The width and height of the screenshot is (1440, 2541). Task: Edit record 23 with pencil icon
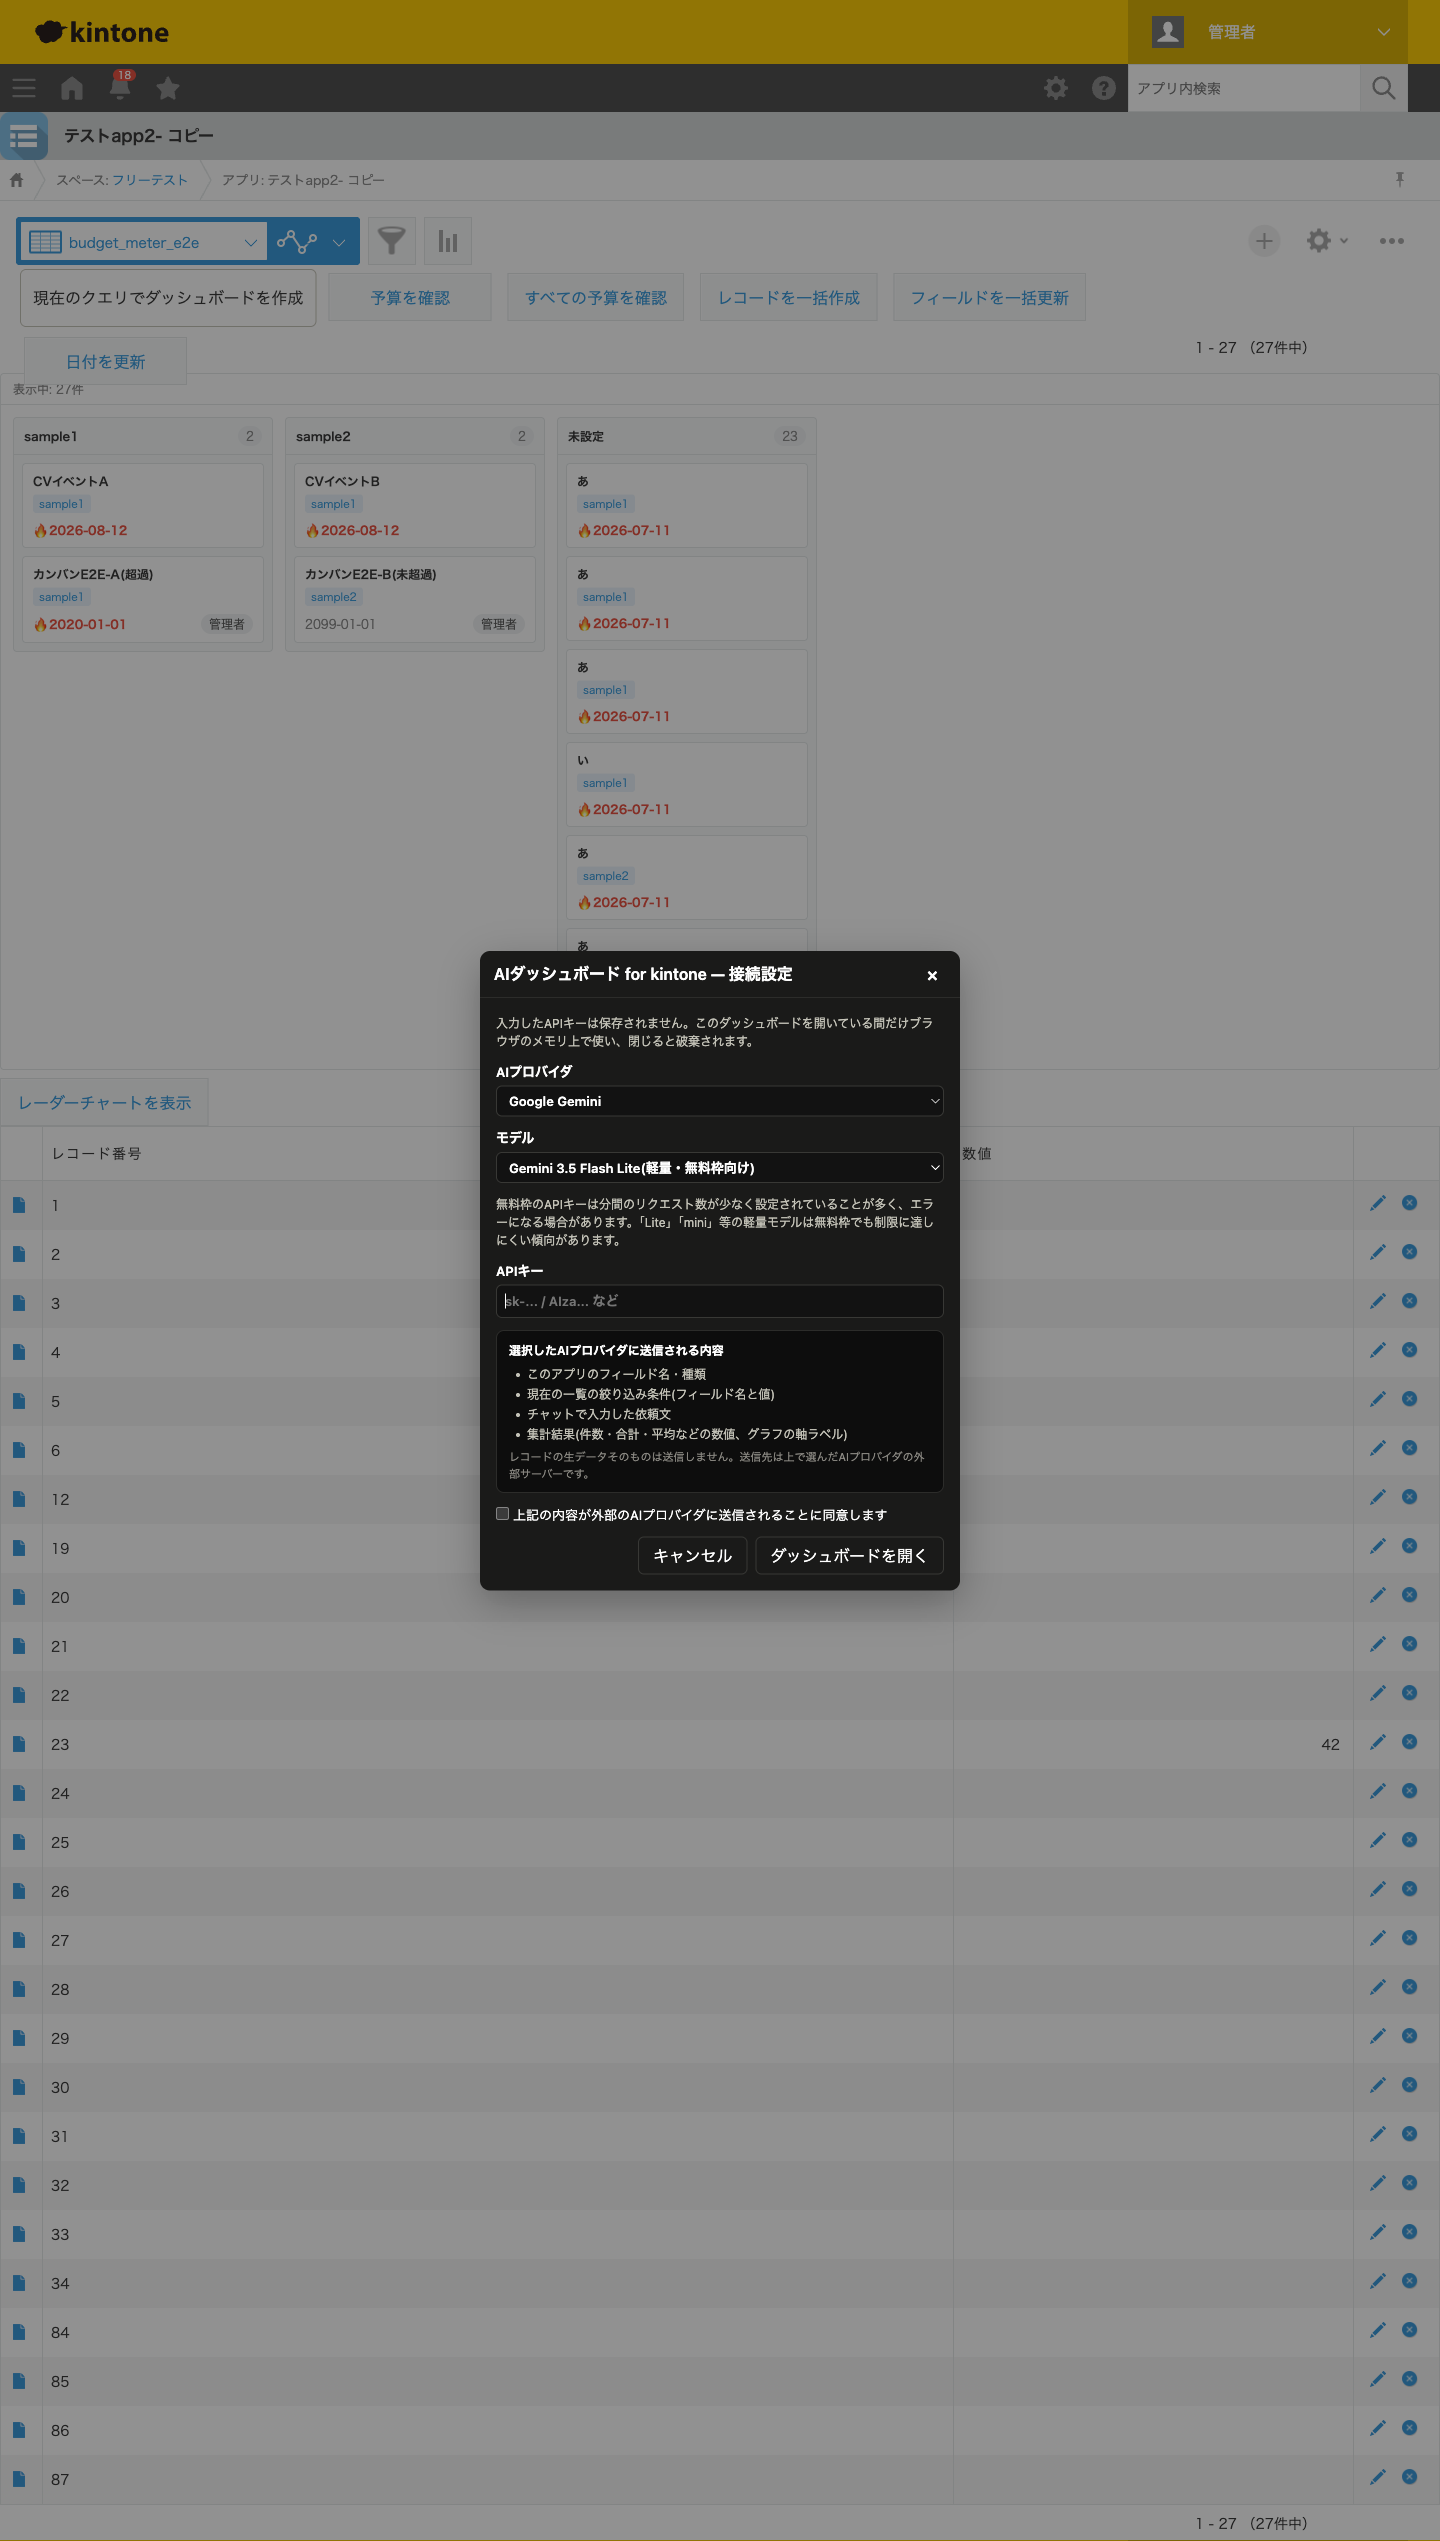[x=1378, y=1742]
